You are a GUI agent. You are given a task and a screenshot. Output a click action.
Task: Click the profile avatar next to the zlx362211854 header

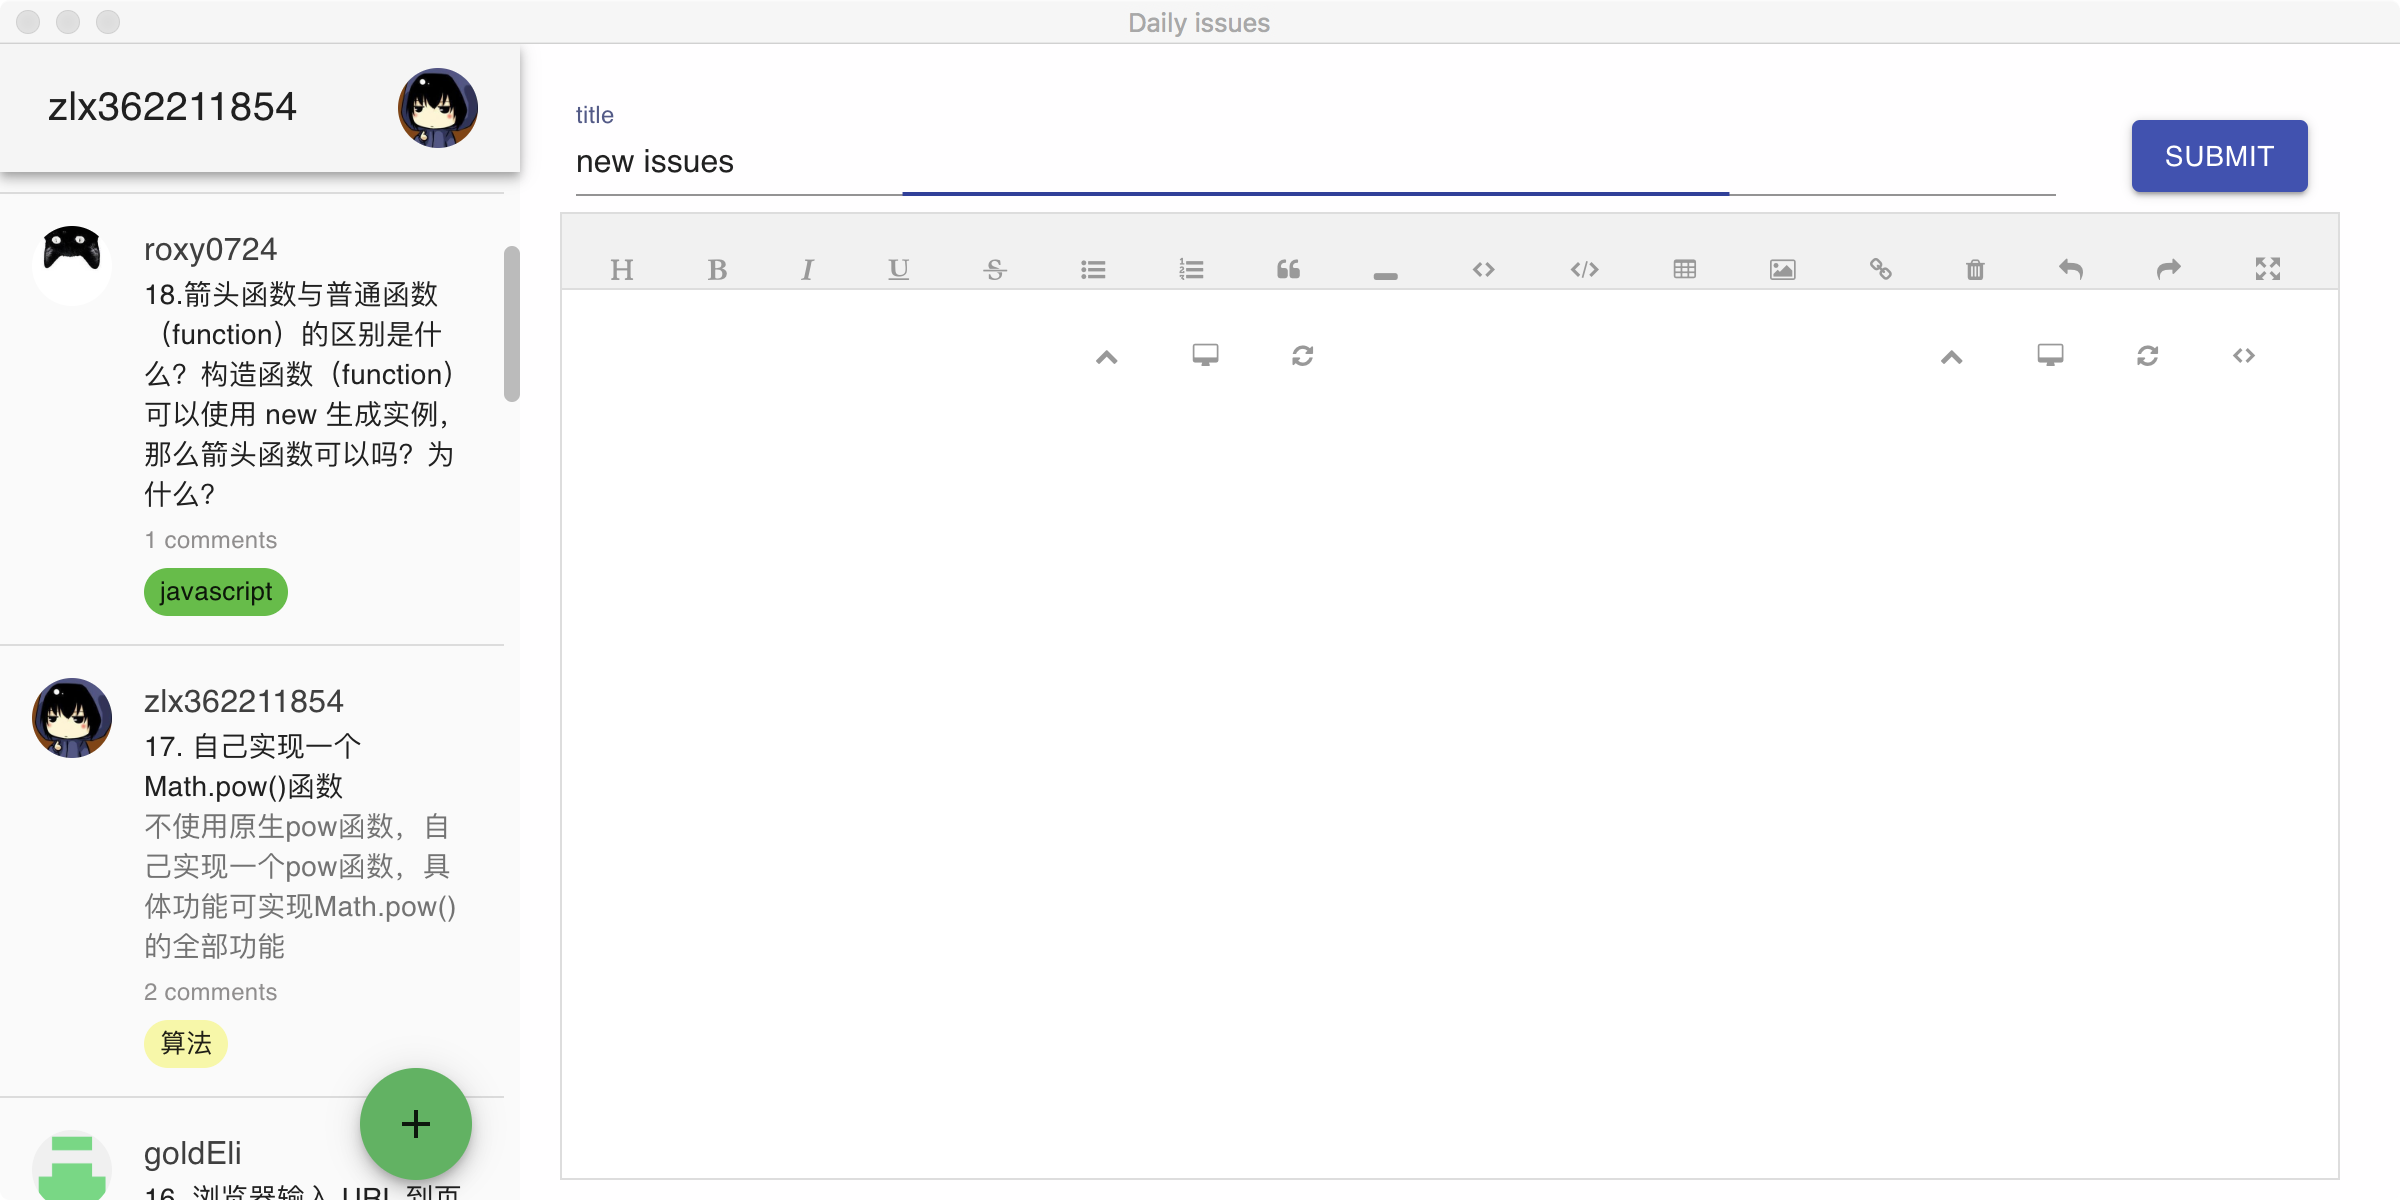point(438,108)
